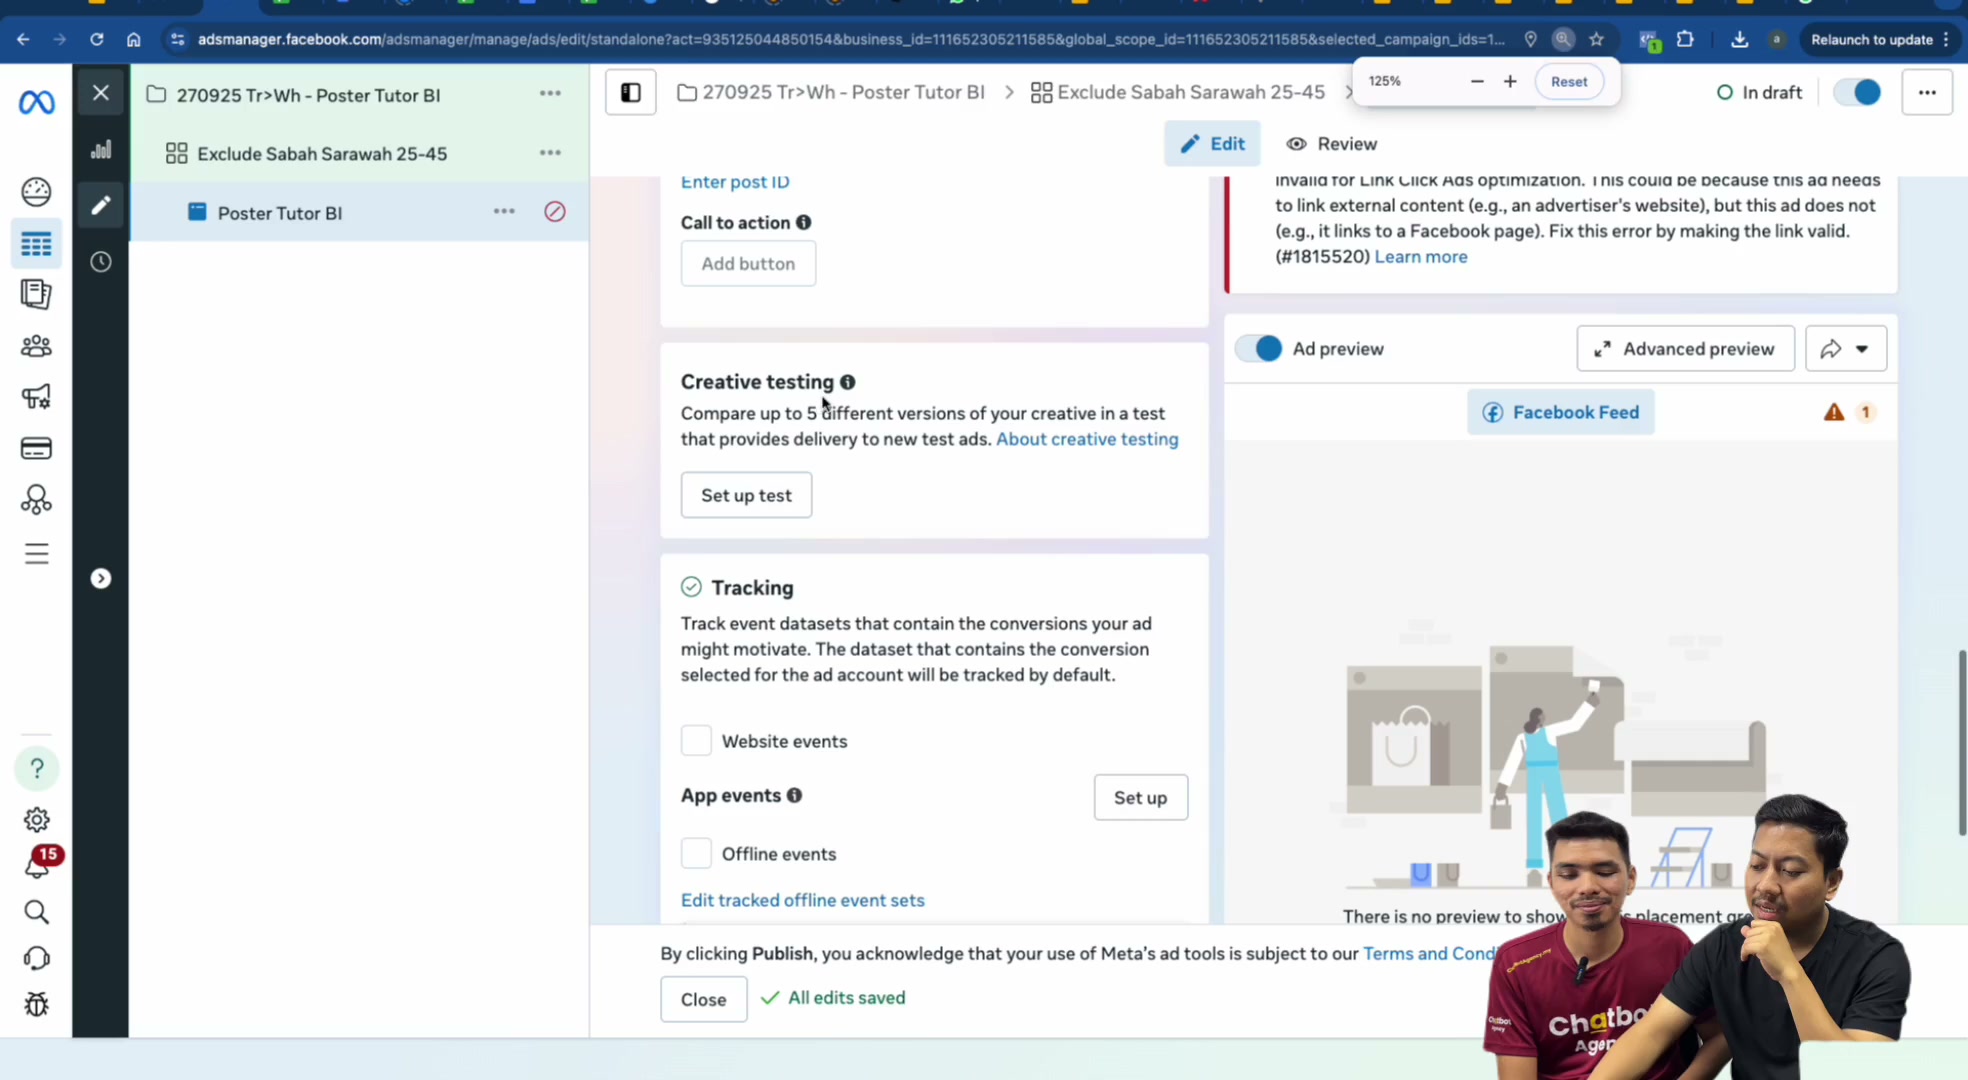
Task: Select the Facebook Feed preview tab
Action: click(1560, 412)
